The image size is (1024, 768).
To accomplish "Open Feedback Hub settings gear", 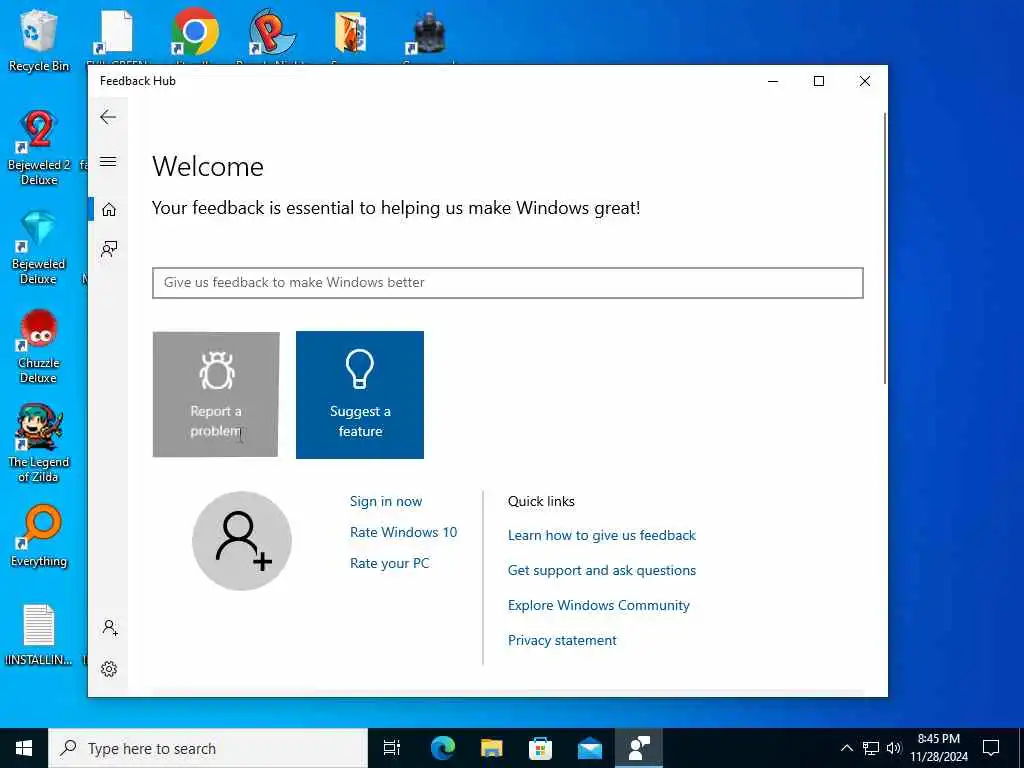I will [109, 669].
